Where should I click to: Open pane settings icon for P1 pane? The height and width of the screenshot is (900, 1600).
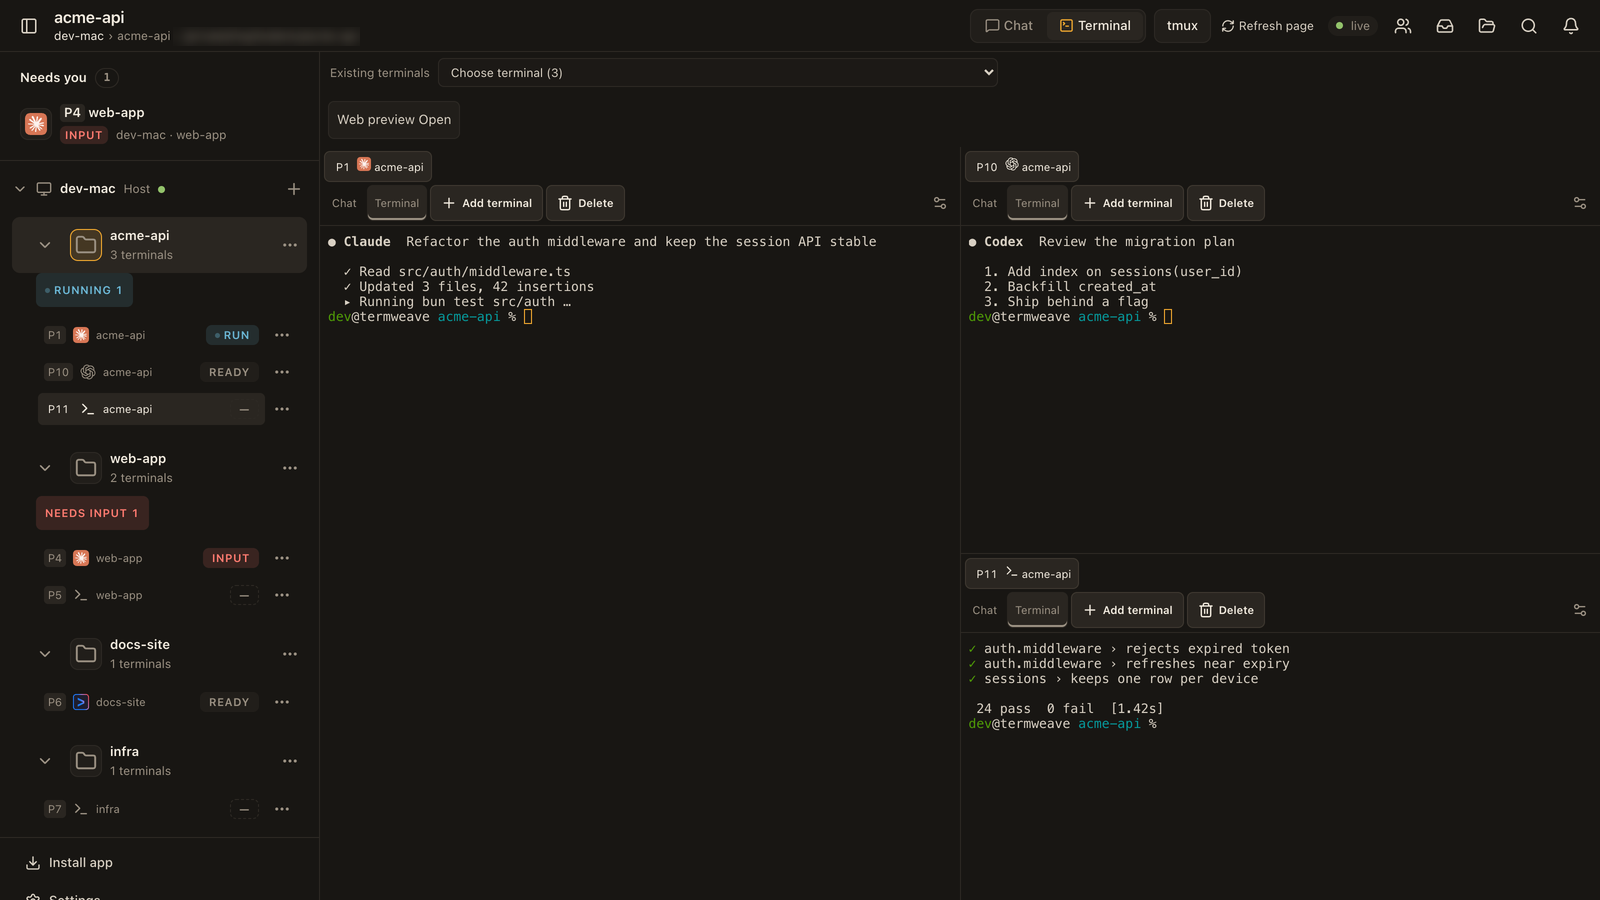pos(940,203)
